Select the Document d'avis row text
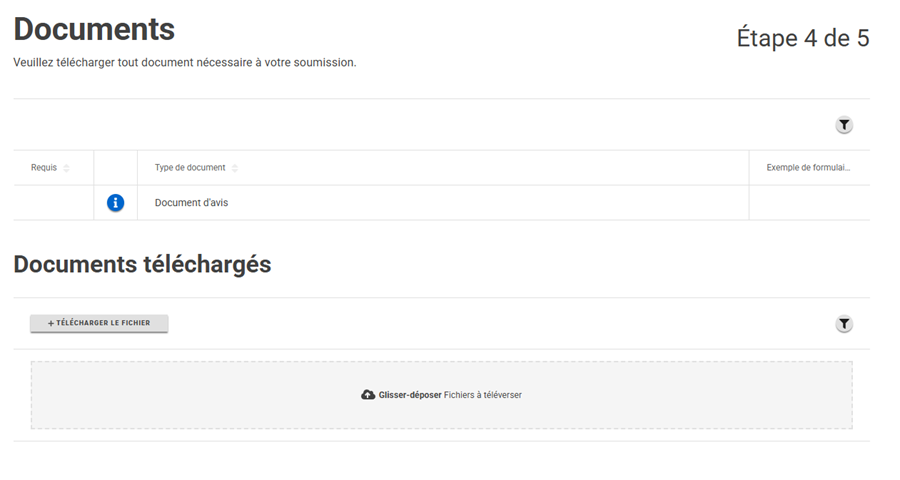 [191, 203]
